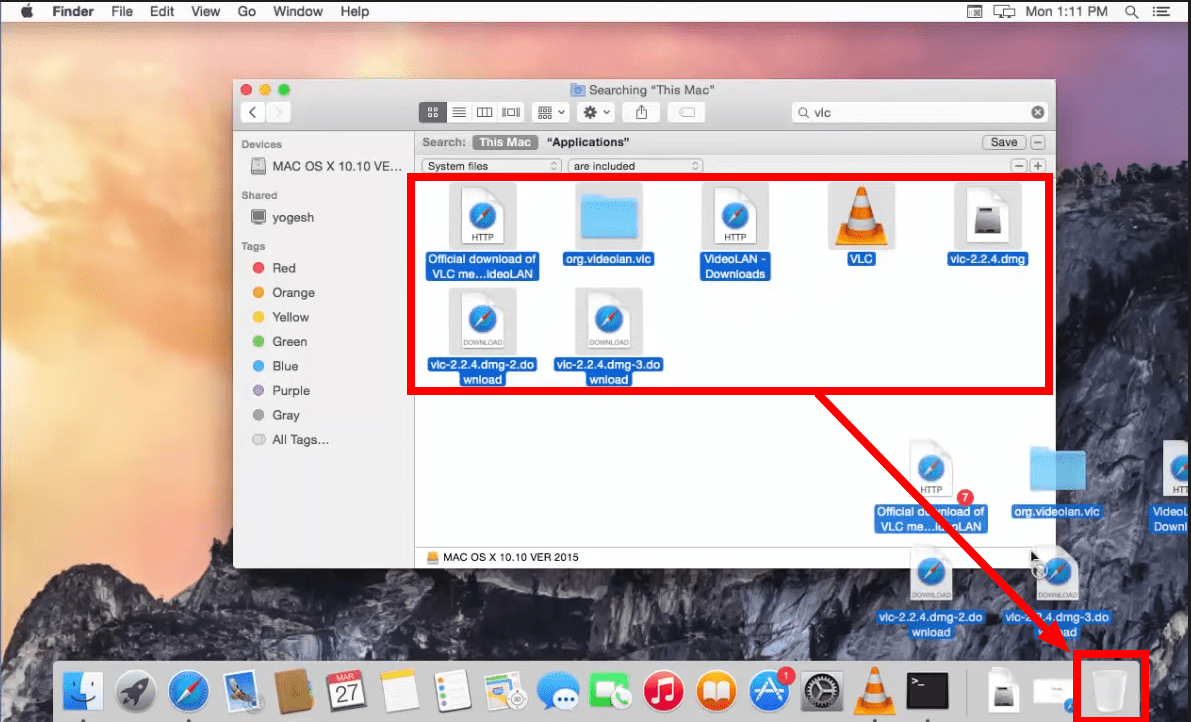Viewport: 1191px width, 722px height.
Task: Open the System files criteria dropdown
Action: click(x=491, y=166)
